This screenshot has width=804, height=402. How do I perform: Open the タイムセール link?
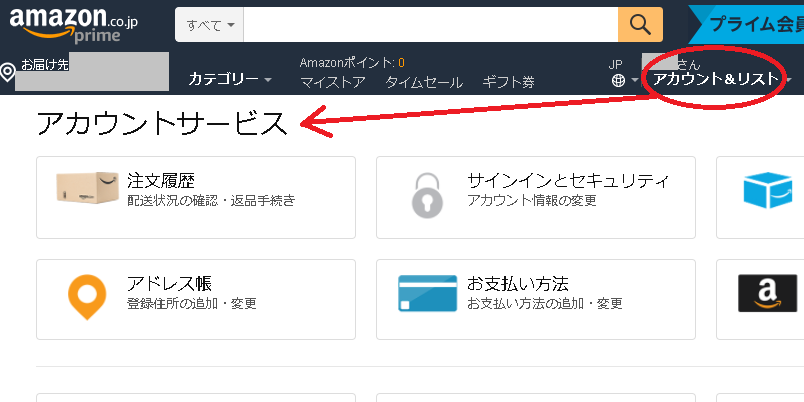pos(424,82)
